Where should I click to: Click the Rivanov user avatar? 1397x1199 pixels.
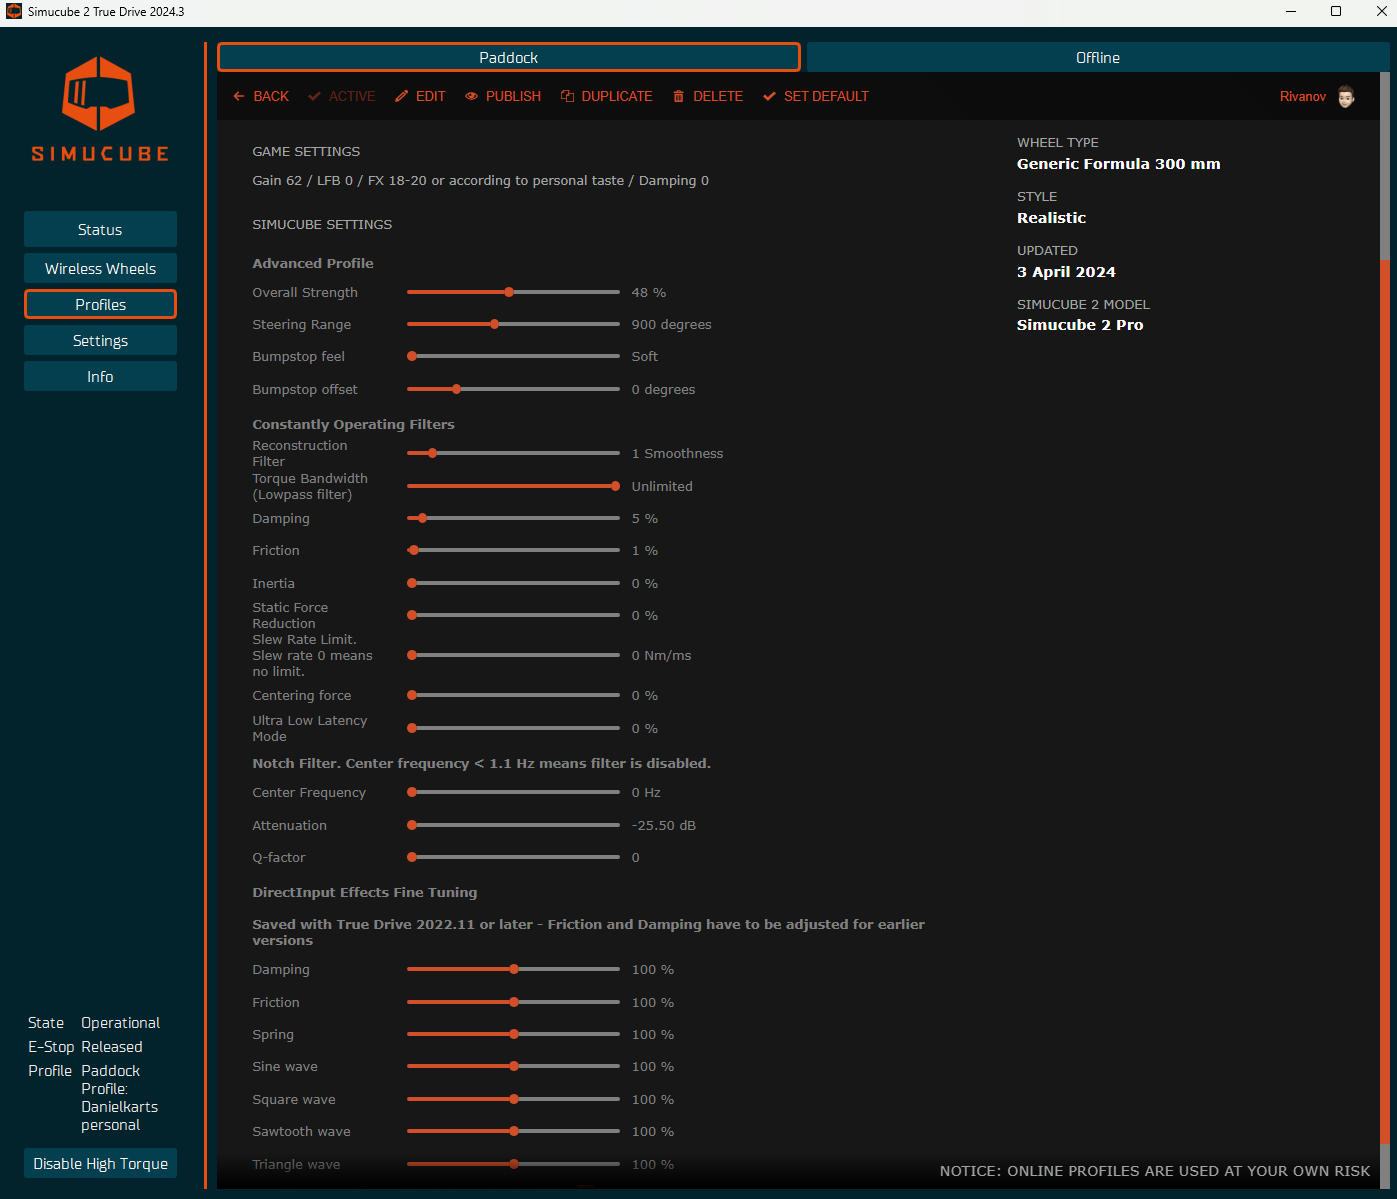click(x=1346, y=97)
